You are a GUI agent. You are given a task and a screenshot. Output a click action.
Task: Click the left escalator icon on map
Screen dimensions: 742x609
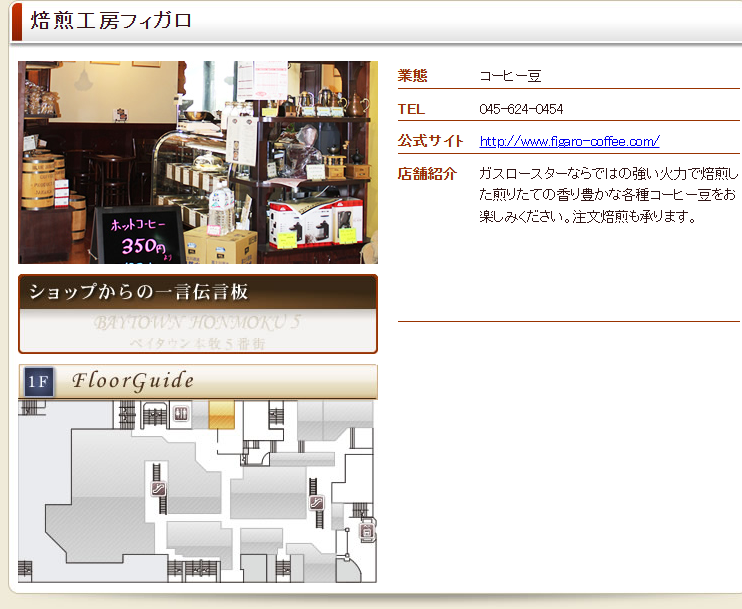(158, 488)
